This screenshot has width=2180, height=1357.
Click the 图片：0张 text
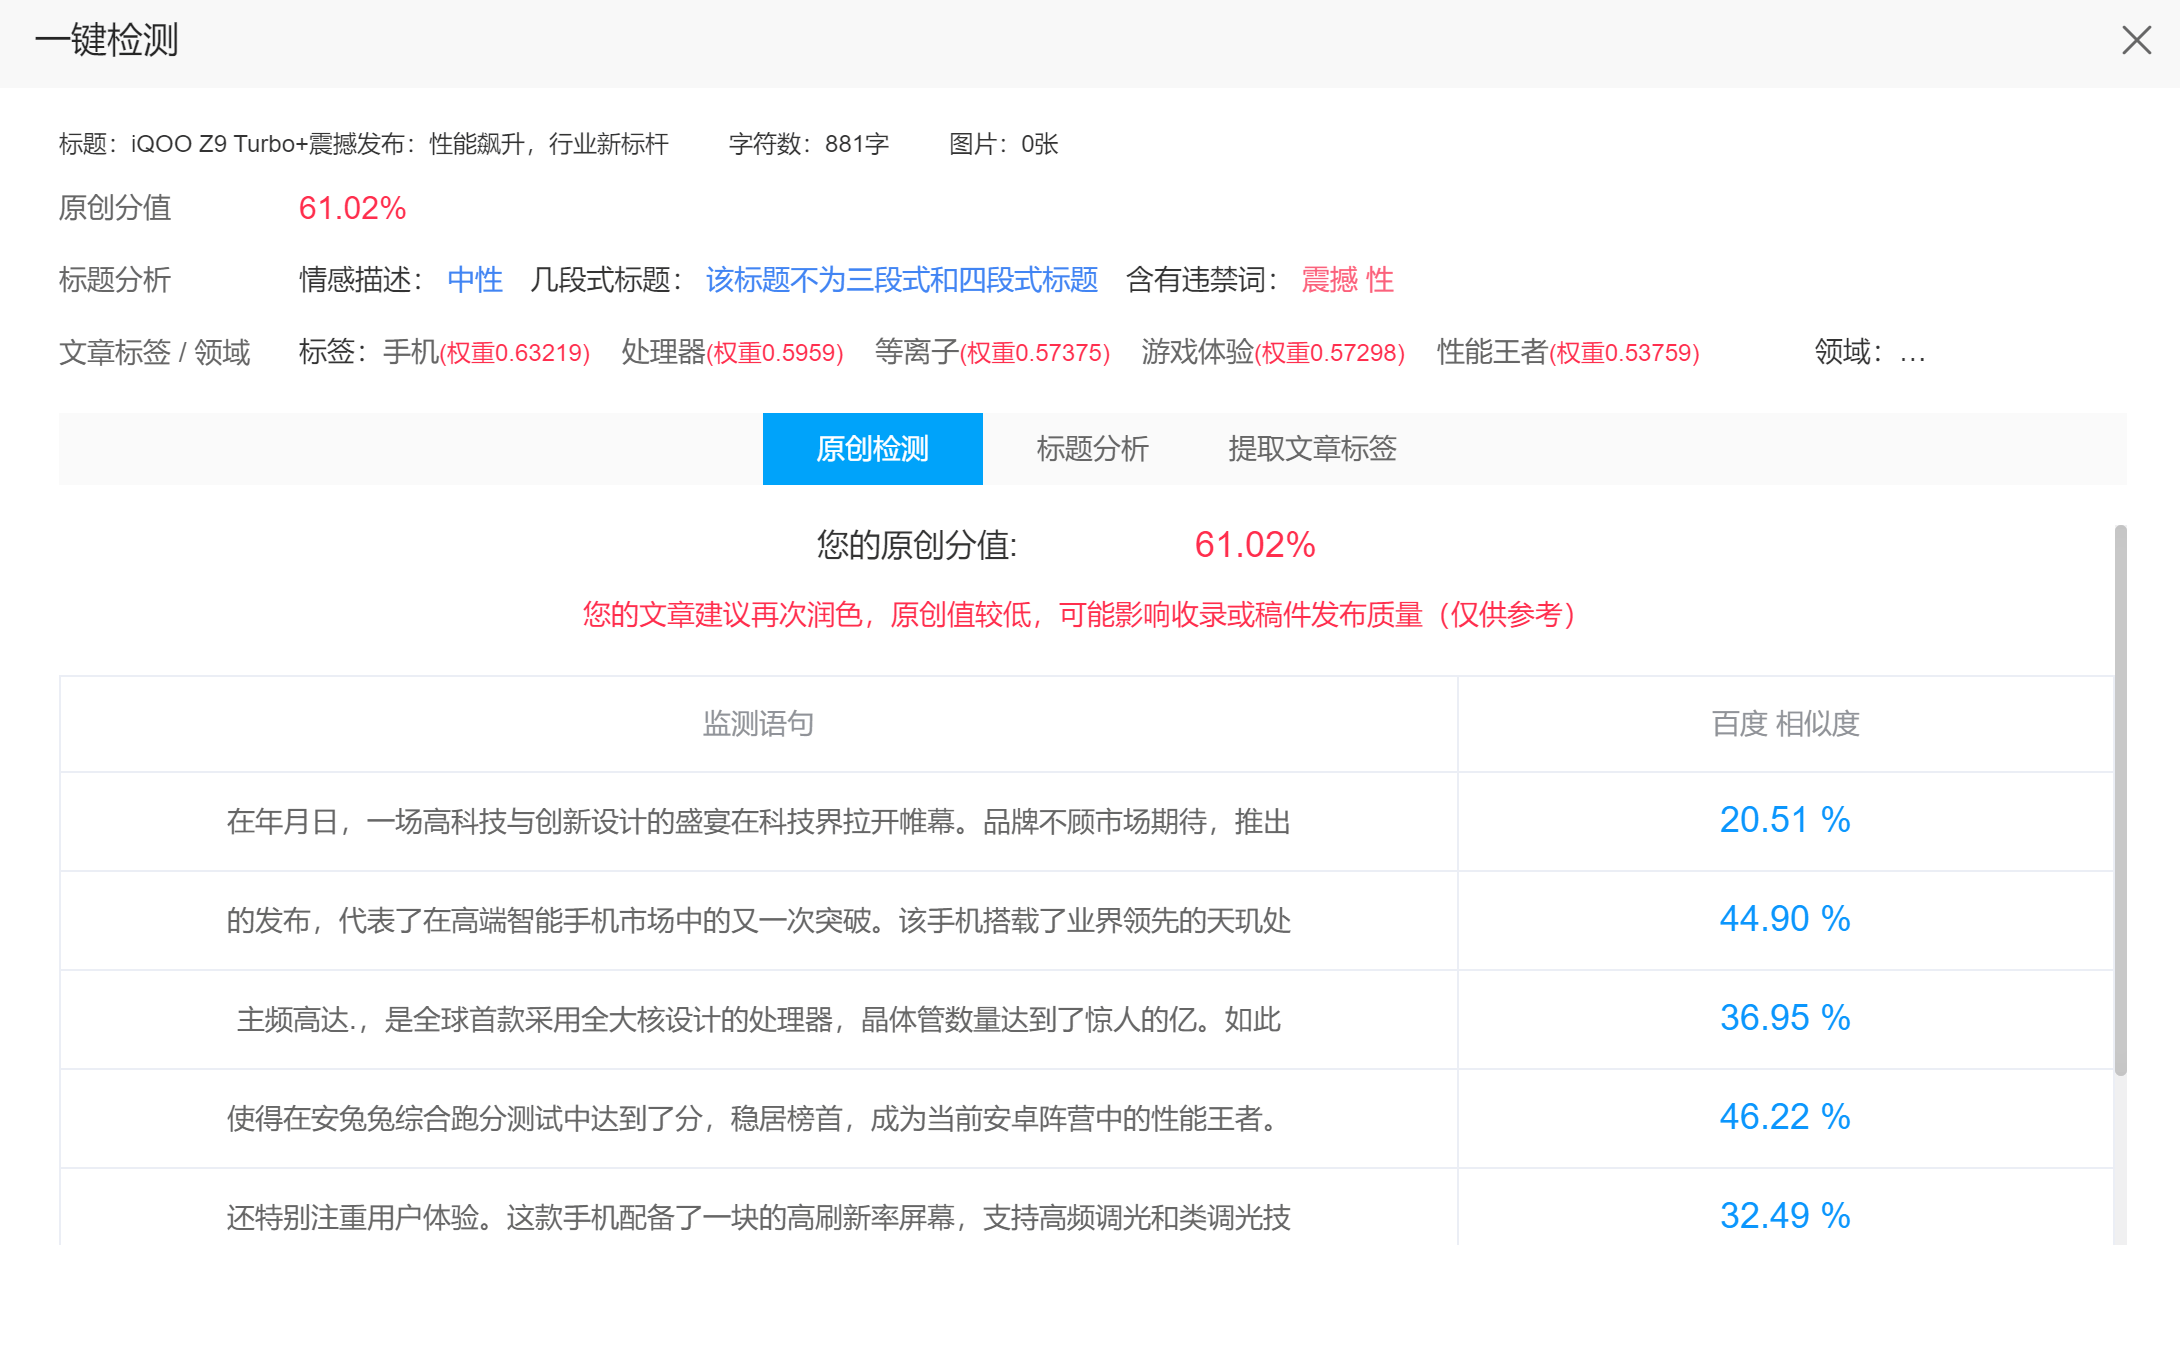1003,144
